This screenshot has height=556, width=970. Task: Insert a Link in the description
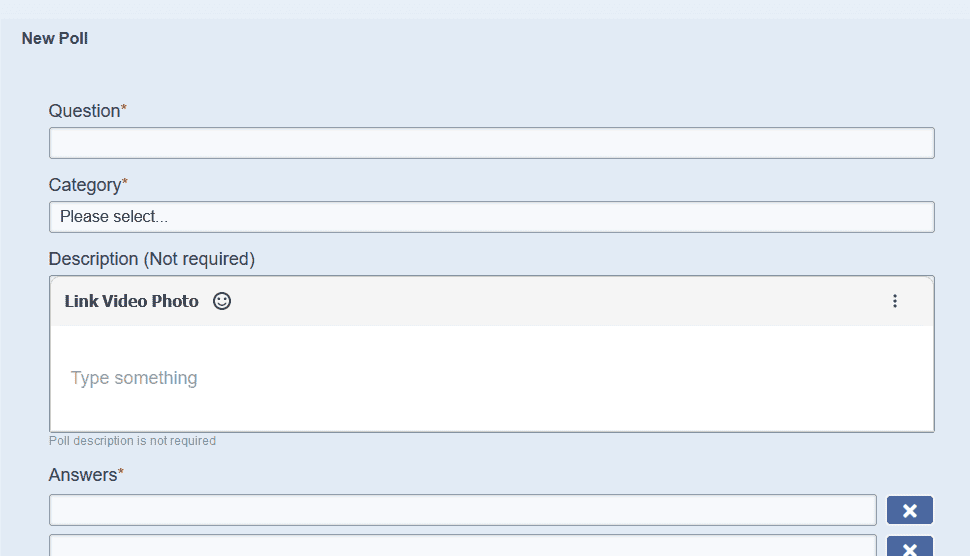[x=81, y=301]
